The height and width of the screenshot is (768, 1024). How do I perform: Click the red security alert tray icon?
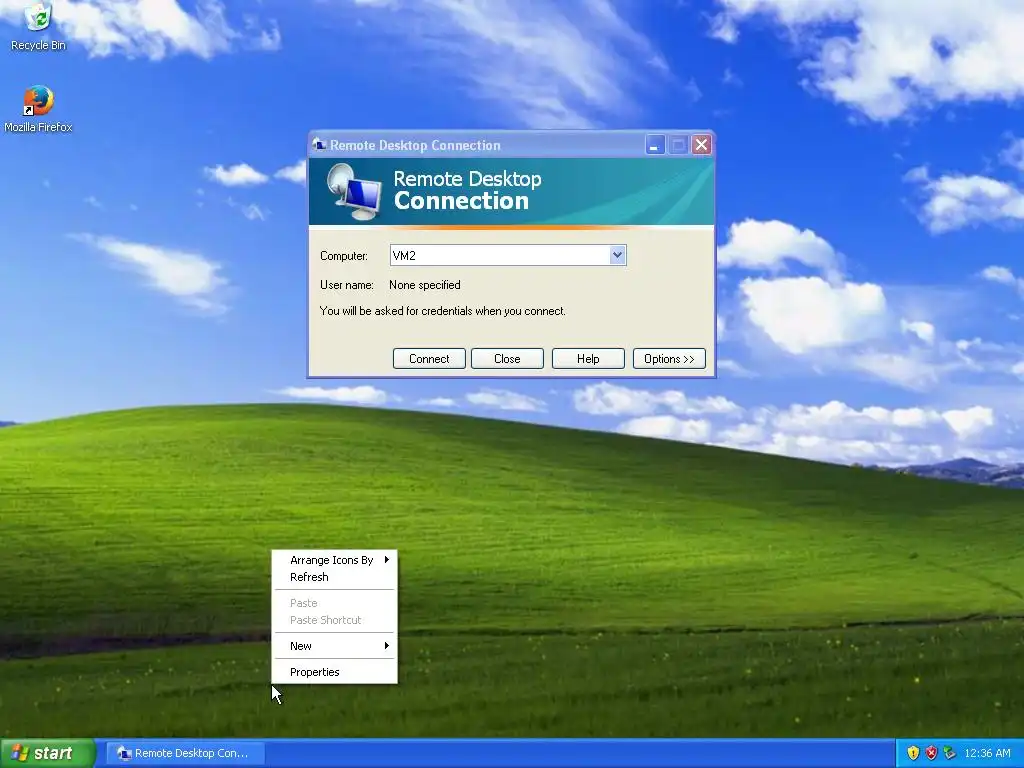point(931,753)
